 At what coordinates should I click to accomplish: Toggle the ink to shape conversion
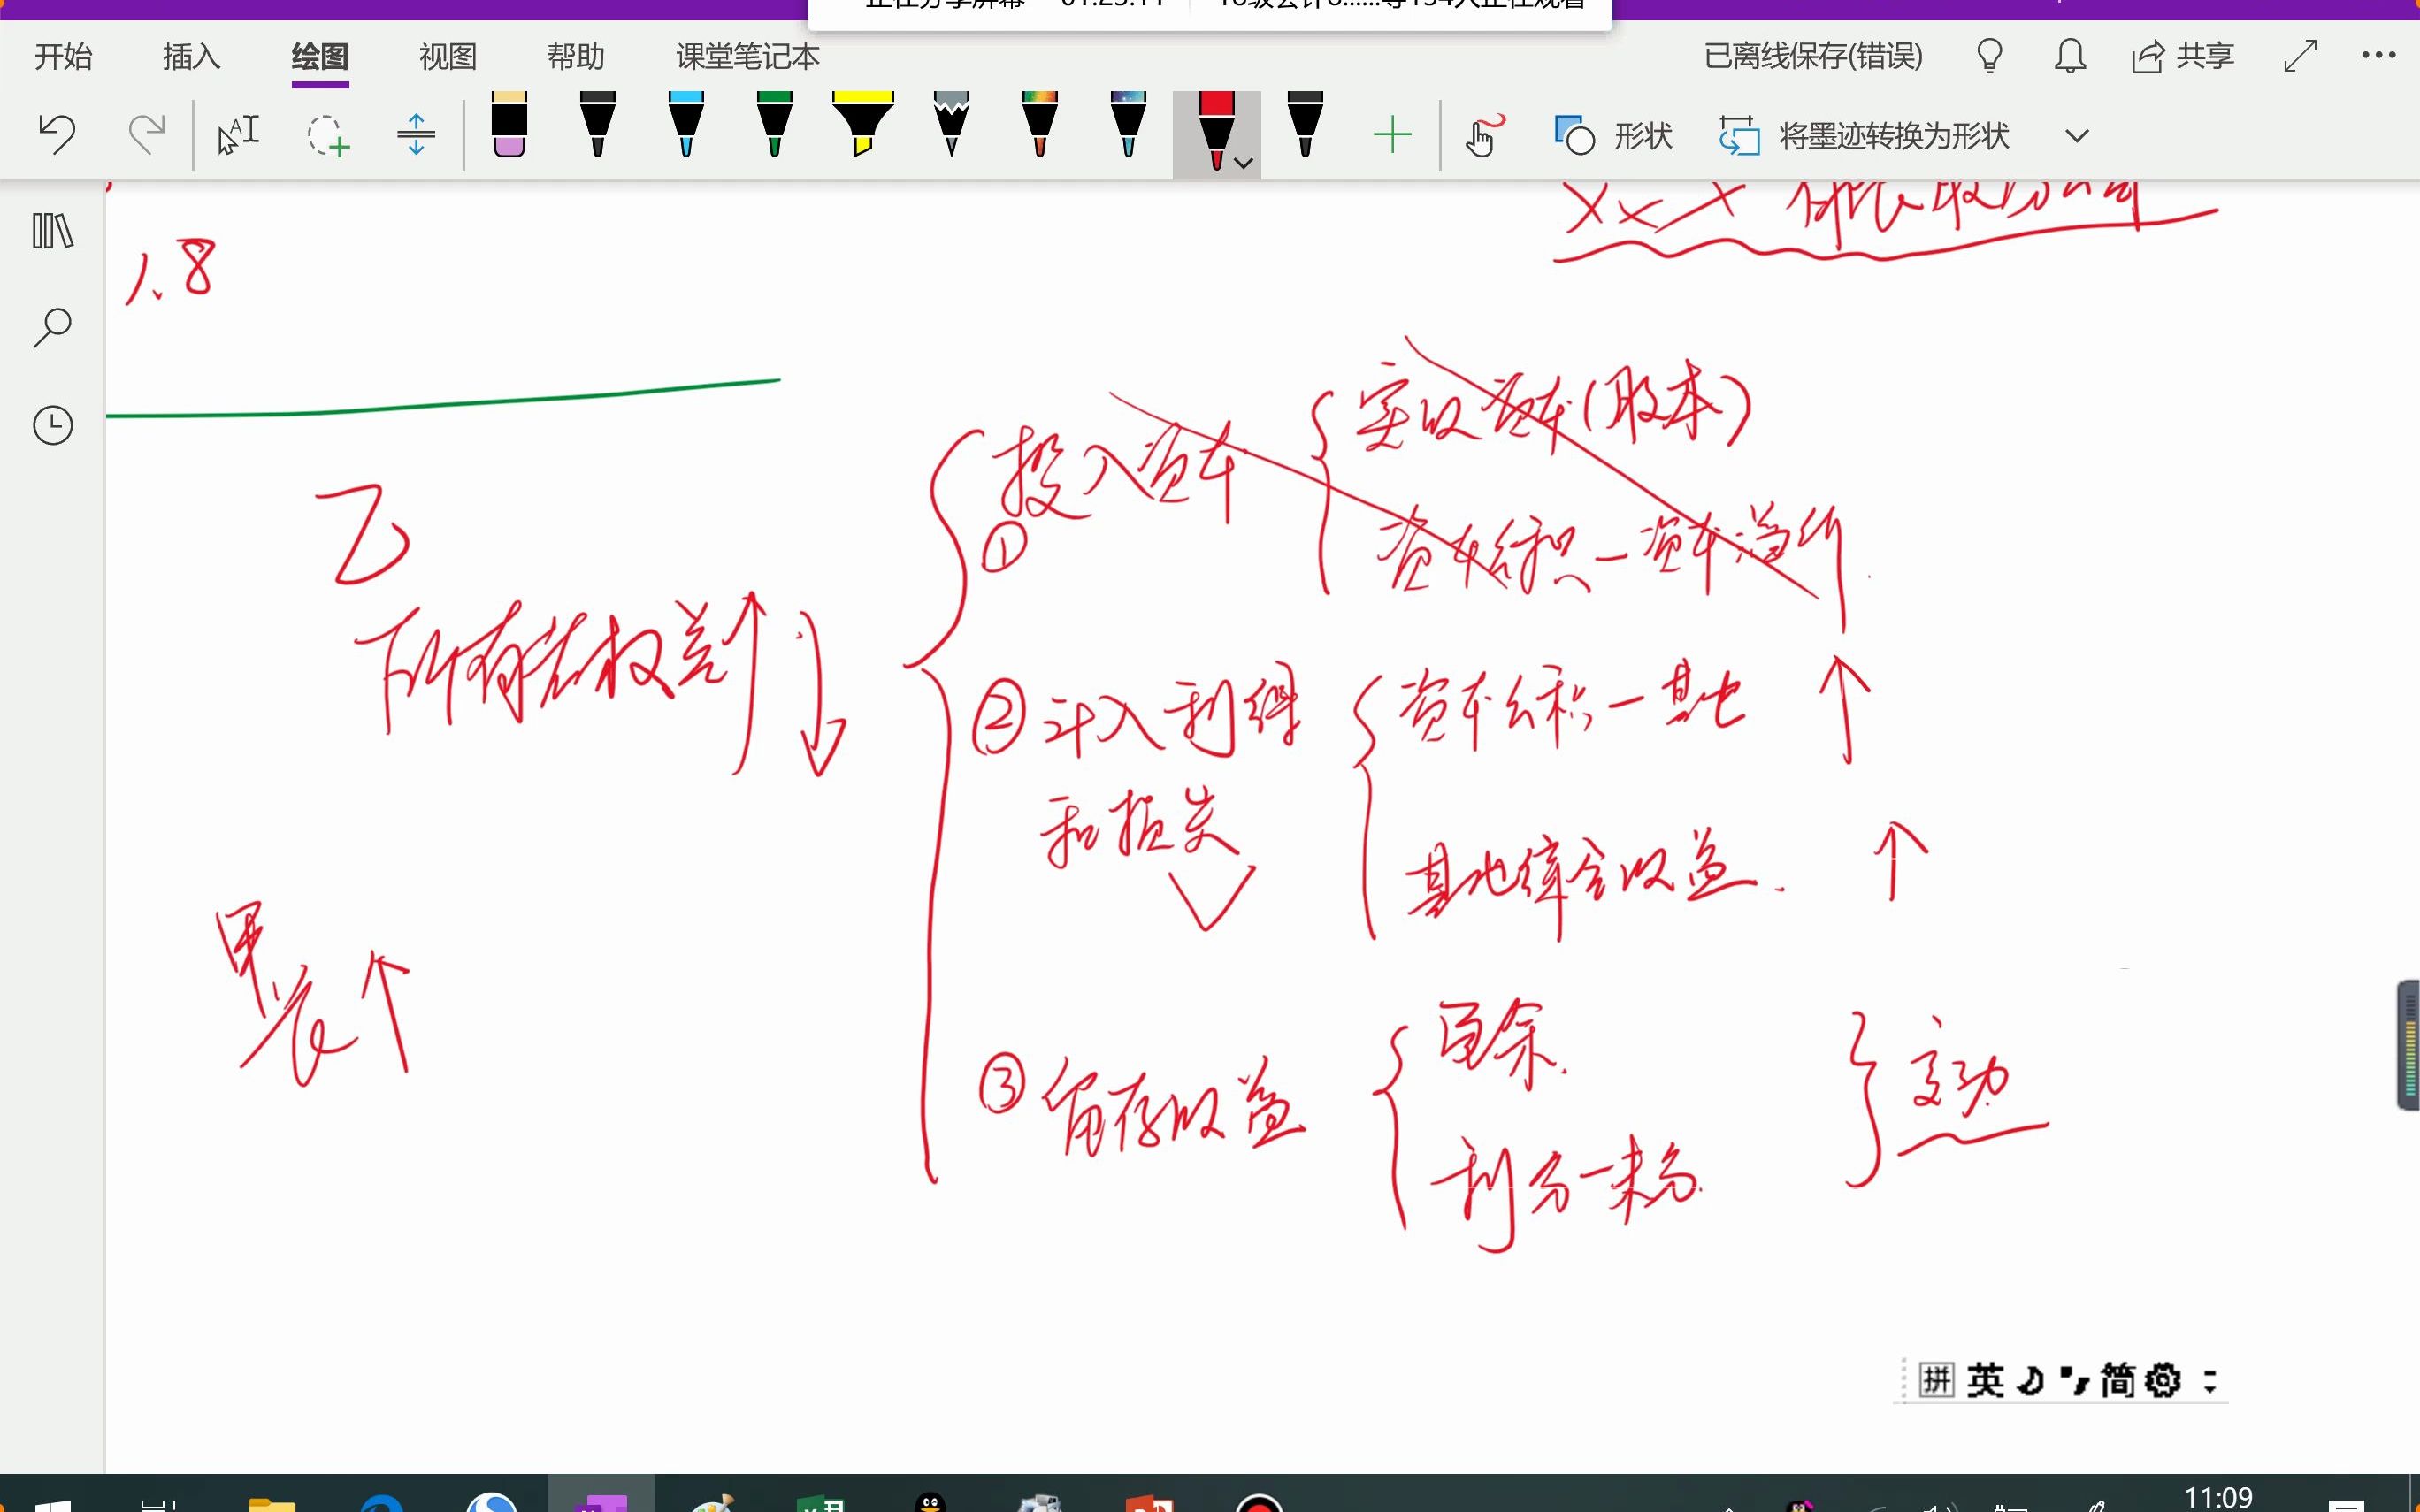point(1865,135)
